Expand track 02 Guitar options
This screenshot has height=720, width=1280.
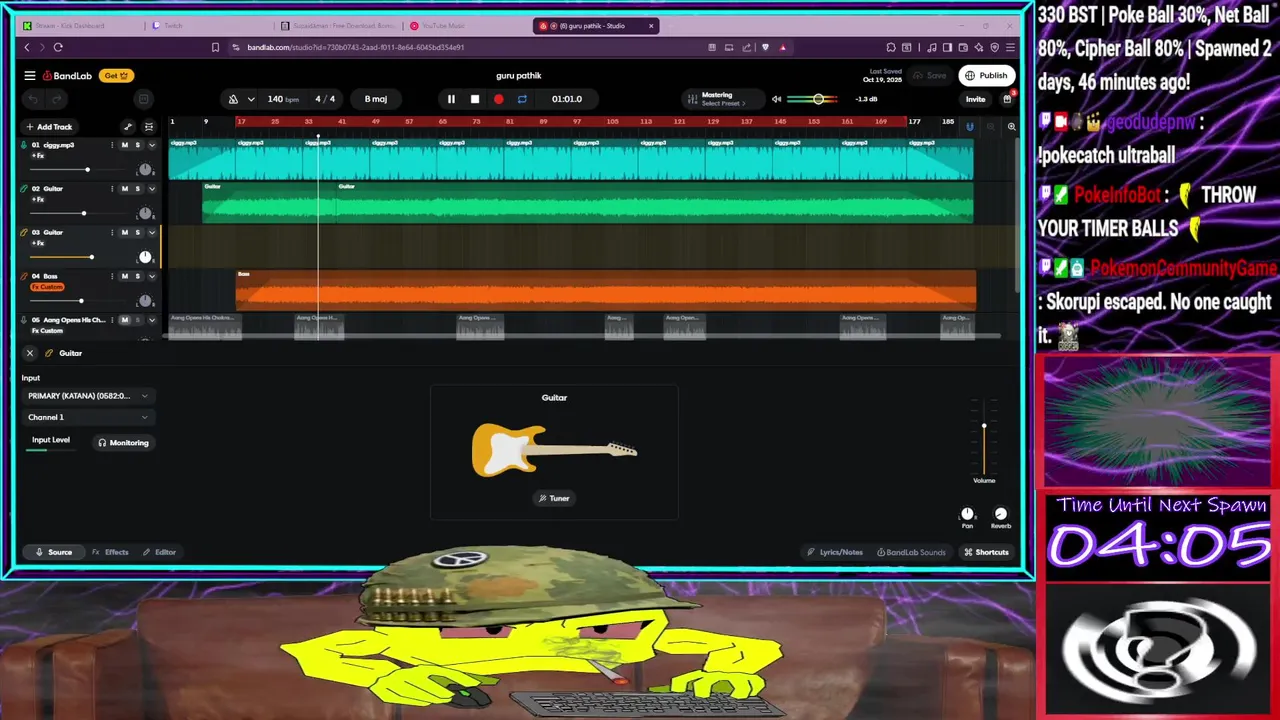click(152, 189)
